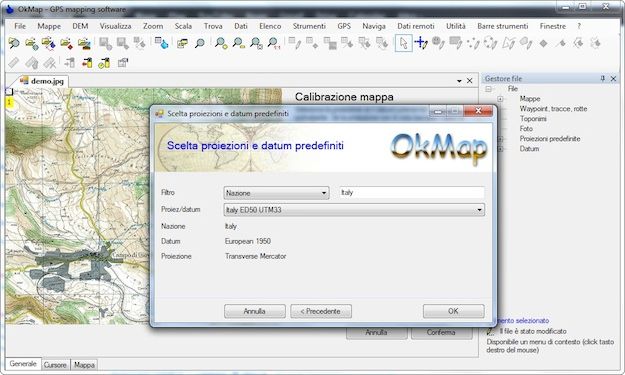The width and height of the screenshot is (625, 375).
Task: Click the smiley face with pencil tool
Action: click(438, 43)
